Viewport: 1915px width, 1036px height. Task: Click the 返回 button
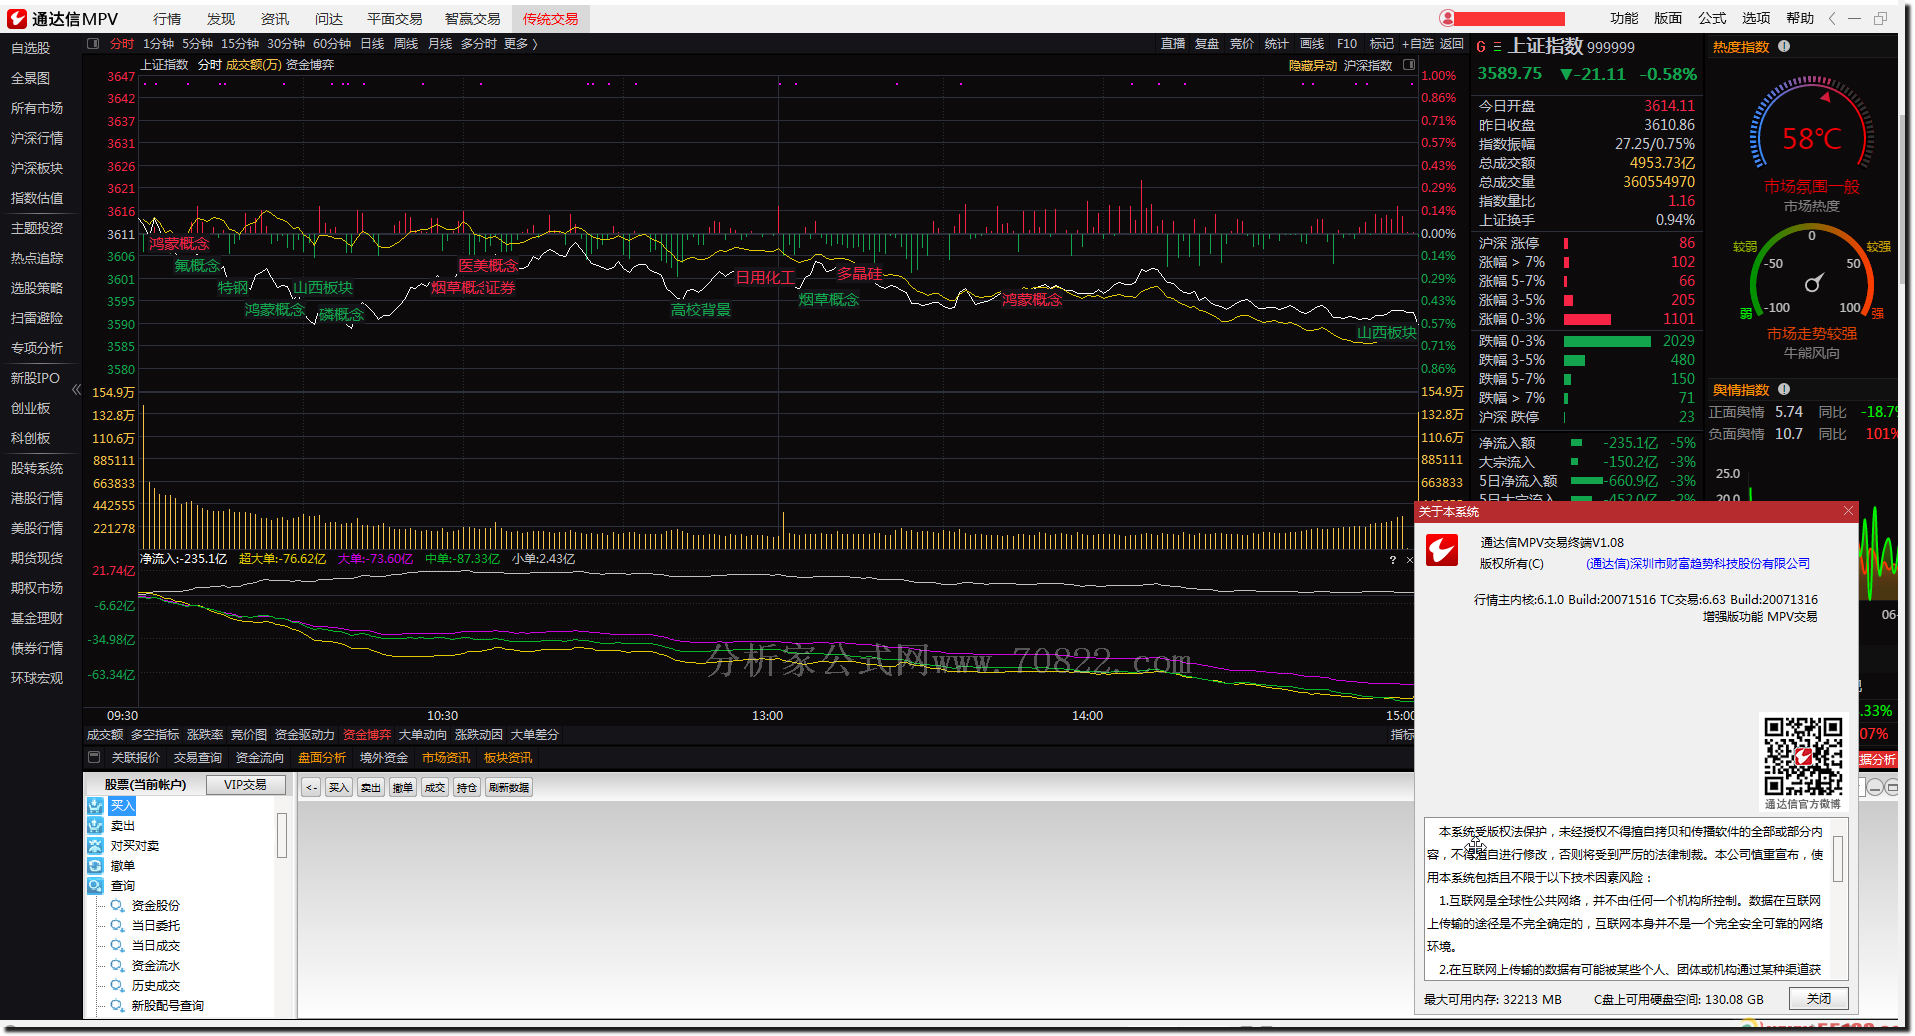pos(1451,44)
